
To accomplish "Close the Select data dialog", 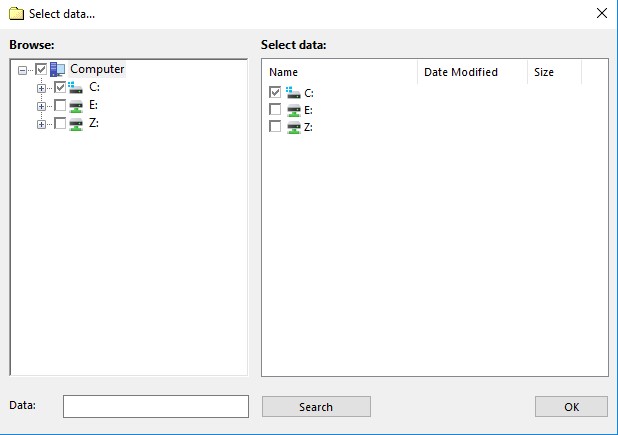I will (x=601, y=14).
